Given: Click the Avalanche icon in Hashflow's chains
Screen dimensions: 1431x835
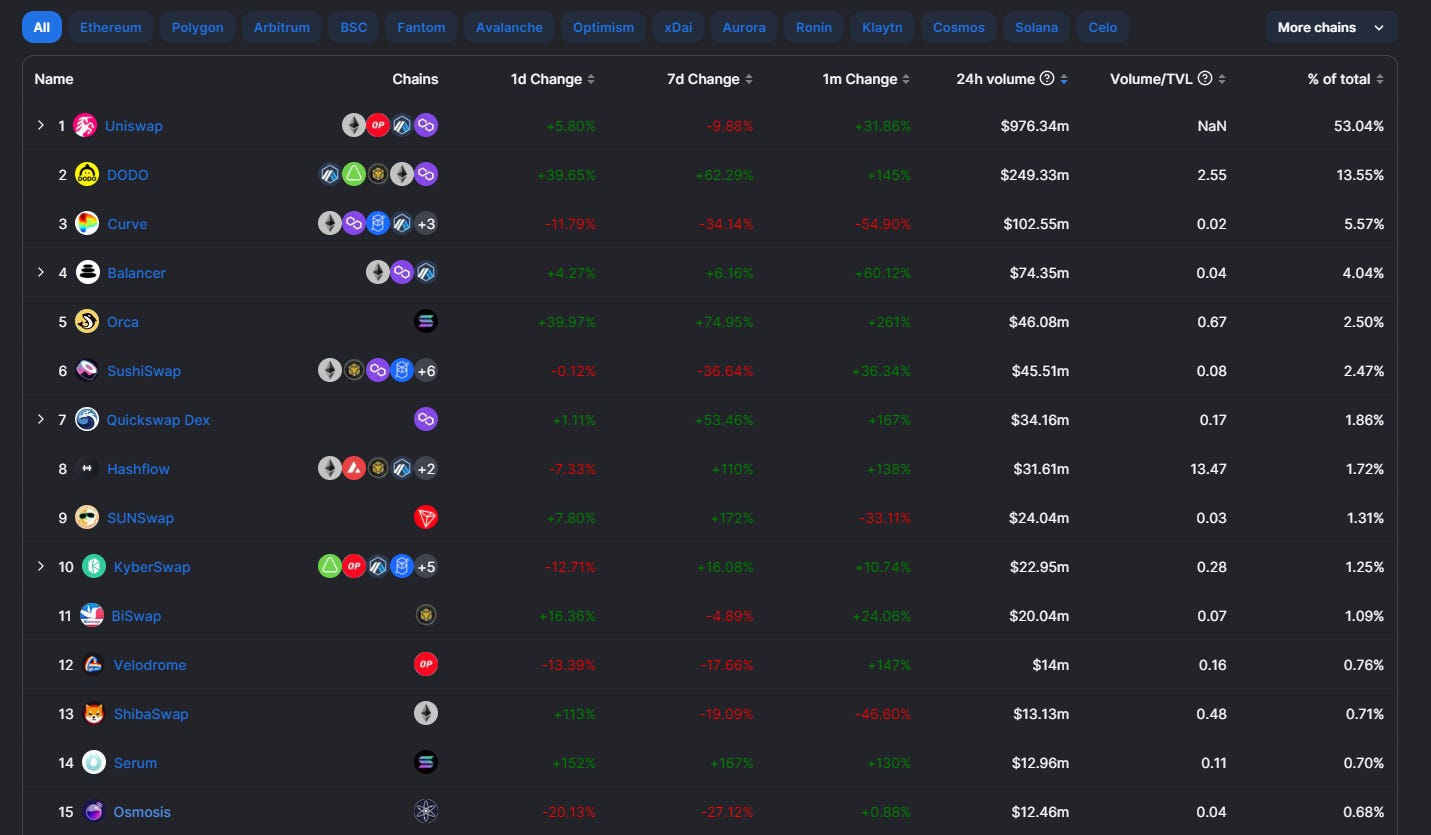Looking at the screenshot, I should pos(354,468).
